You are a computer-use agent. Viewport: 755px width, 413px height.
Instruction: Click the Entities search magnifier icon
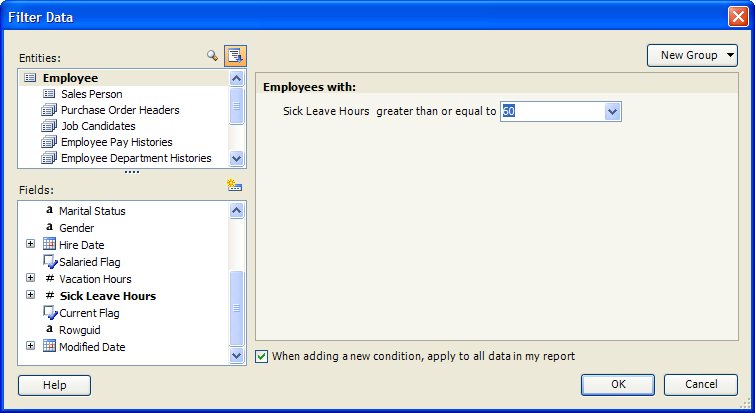click(x=212, y=55)
